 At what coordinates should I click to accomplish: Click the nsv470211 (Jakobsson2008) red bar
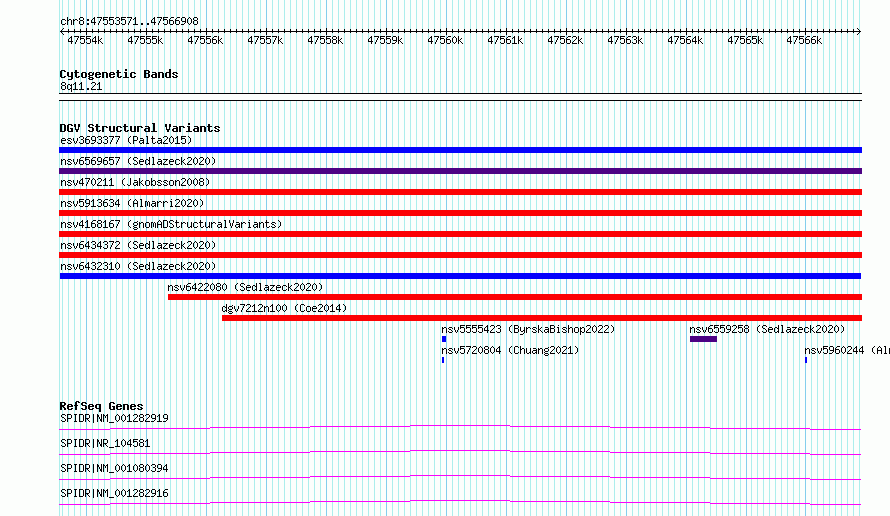(460, 192)
